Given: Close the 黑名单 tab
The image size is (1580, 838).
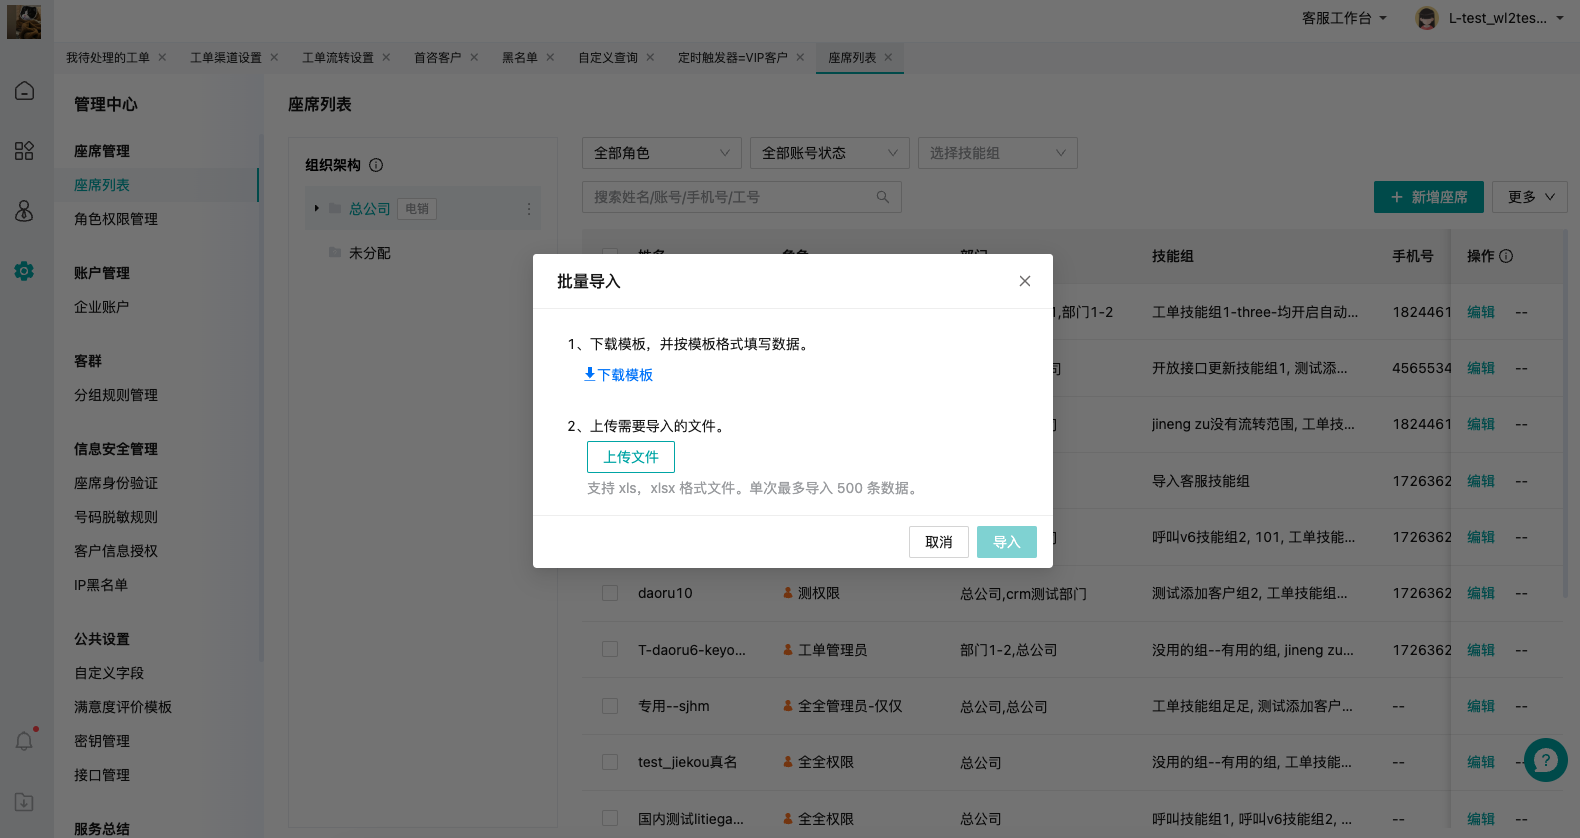Looking at the screenshot, I should point(550,58).
